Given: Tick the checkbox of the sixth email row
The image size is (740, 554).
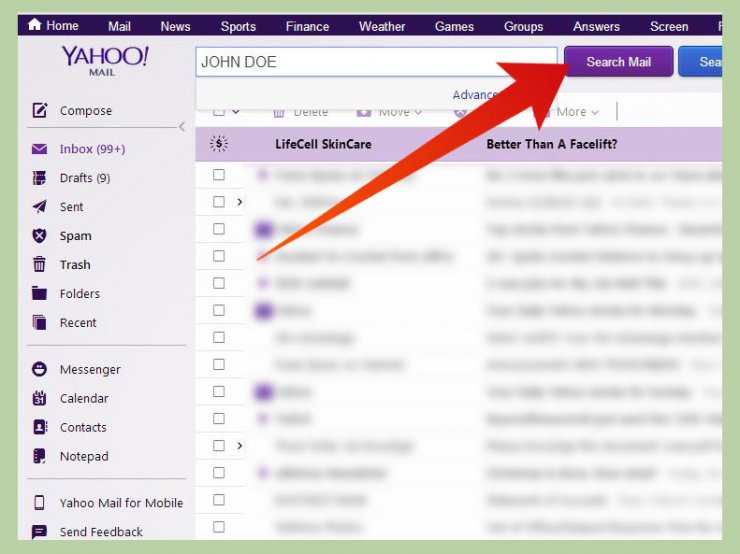Looking at the screenshot, I should click(x=219, y=310).
